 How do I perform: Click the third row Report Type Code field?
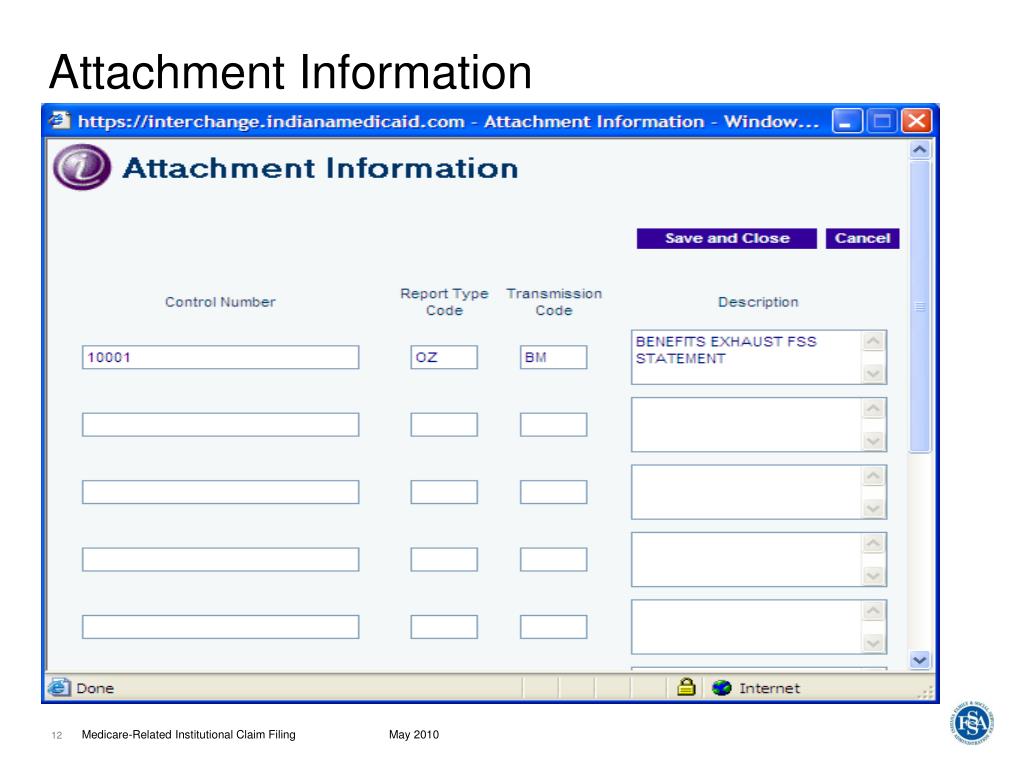(444, 492)
